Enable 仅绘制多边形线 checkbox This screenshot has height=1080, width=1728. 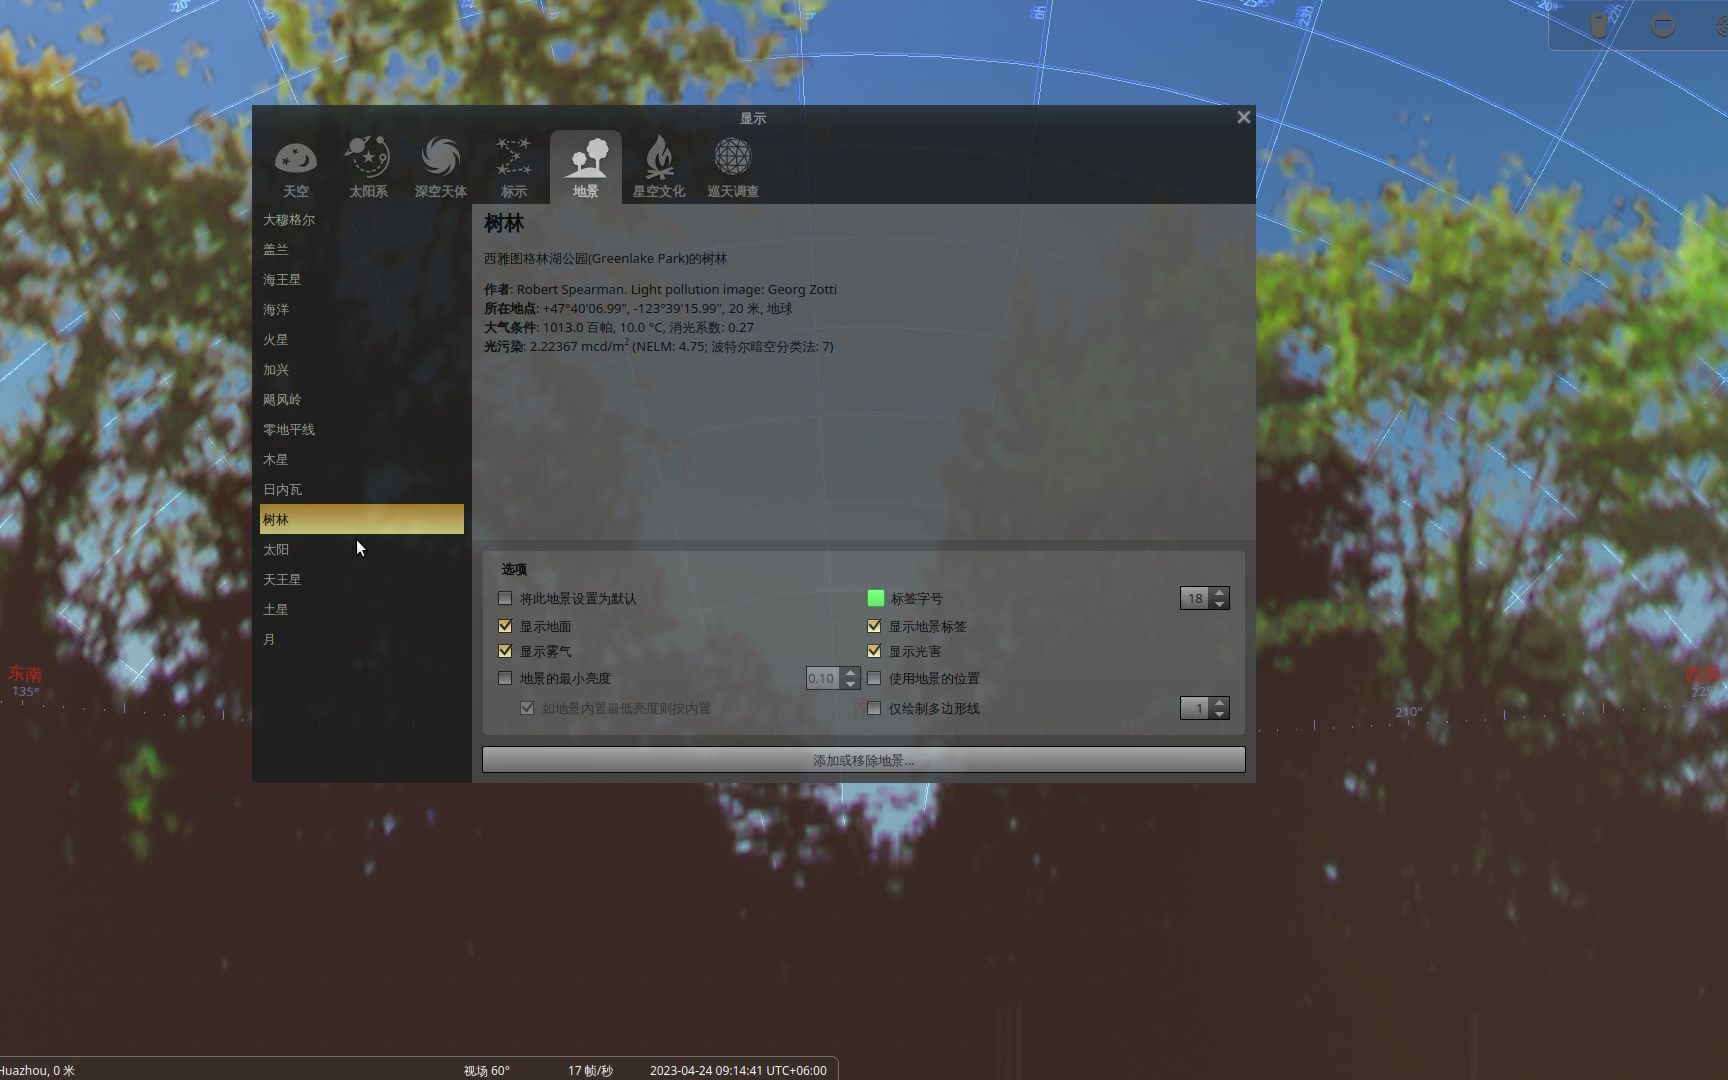(x=874, y=708)
